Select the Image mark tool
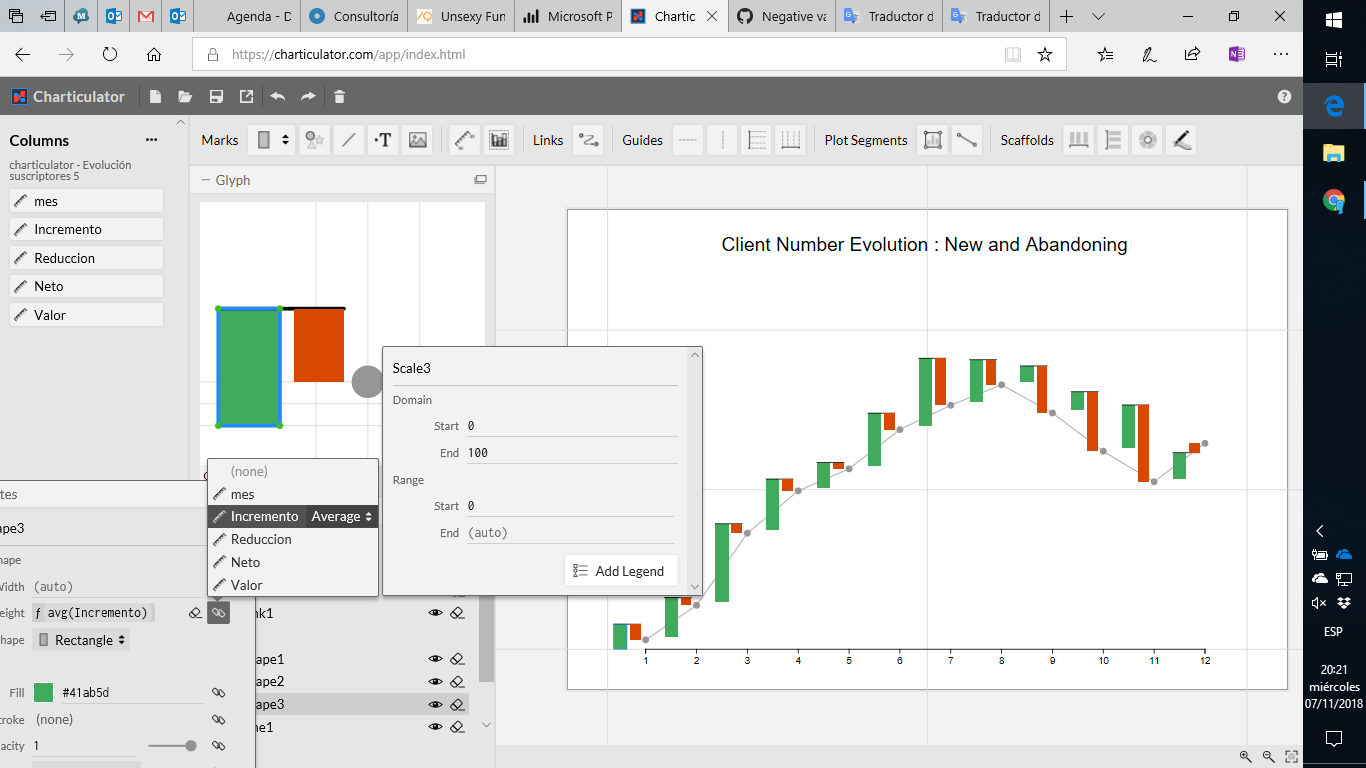The image size is (1366, 768). (x=417, y=139)
